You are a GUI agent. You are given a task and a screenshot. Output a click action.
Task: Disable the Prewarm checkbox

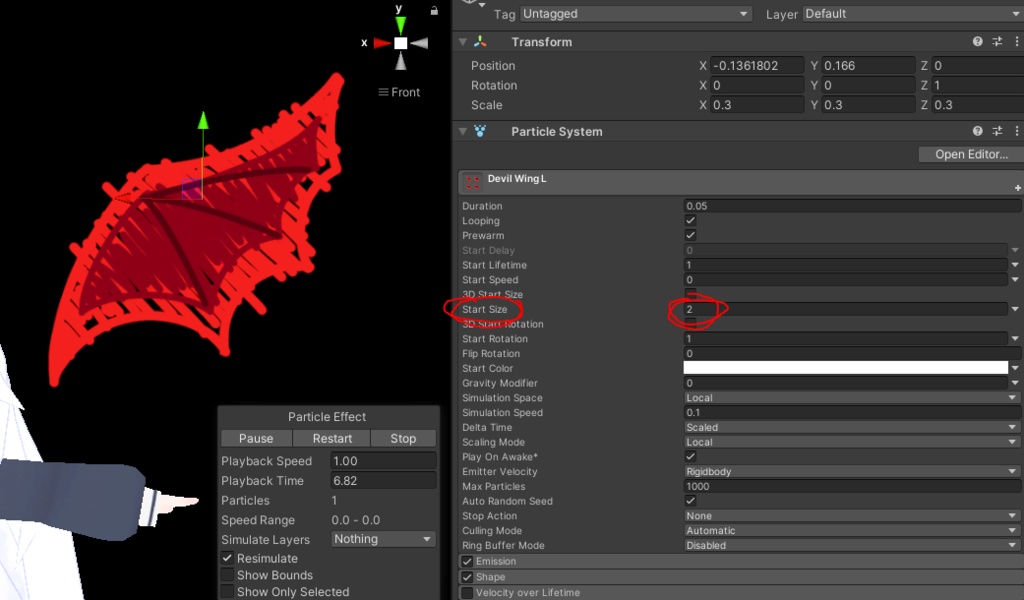click(689, 235)
